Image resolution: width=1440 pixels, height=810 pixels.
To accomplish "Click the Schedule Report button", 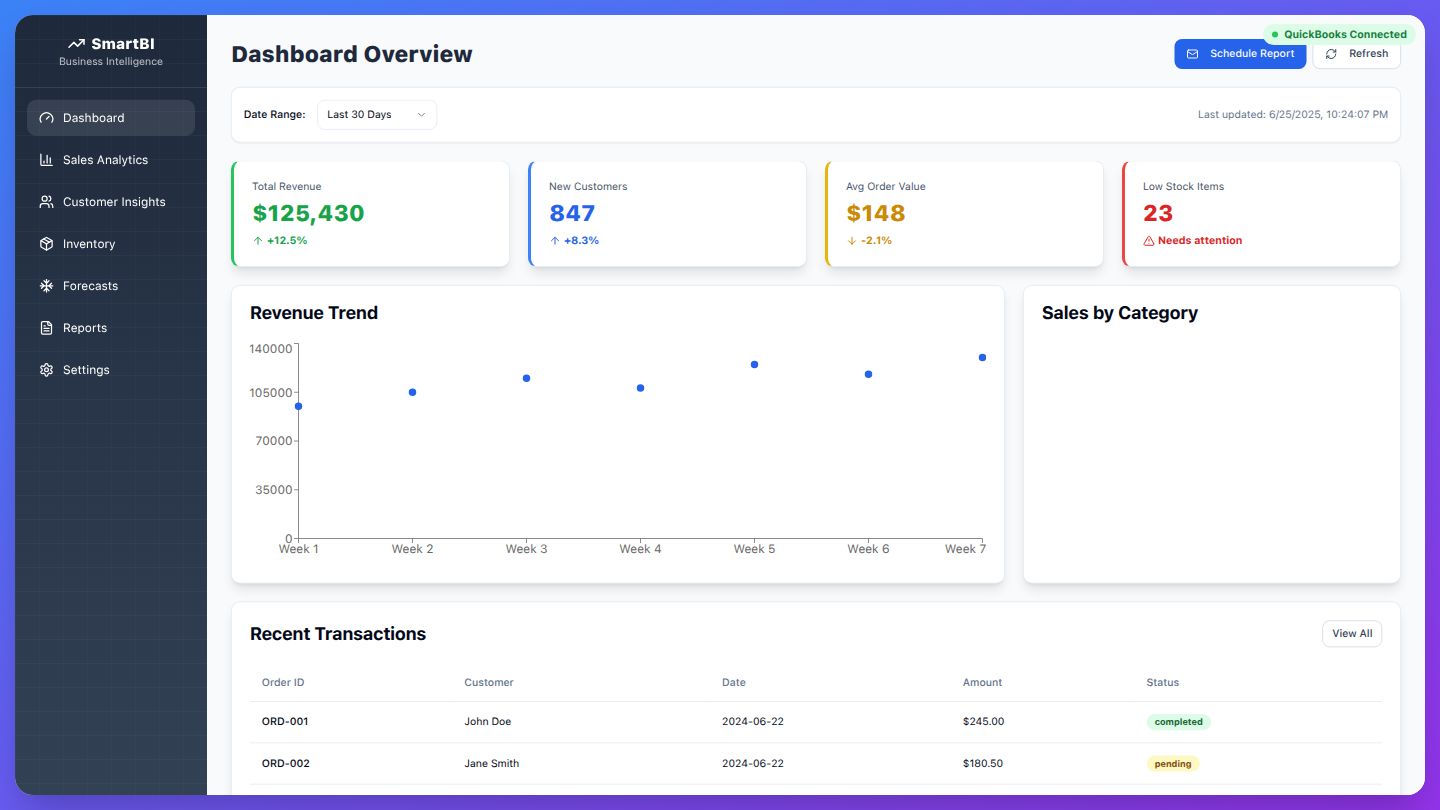I will (x=1240, y=54).
